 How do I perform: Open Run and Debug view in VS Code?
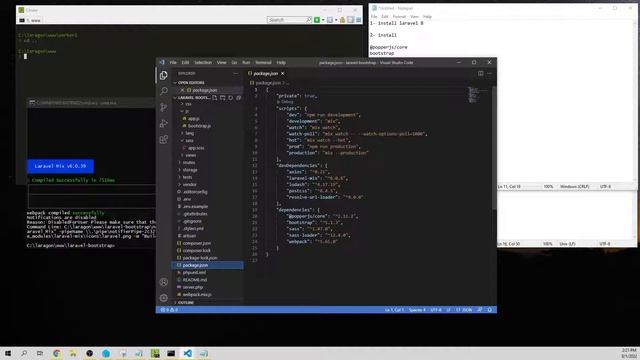(164, 124)
